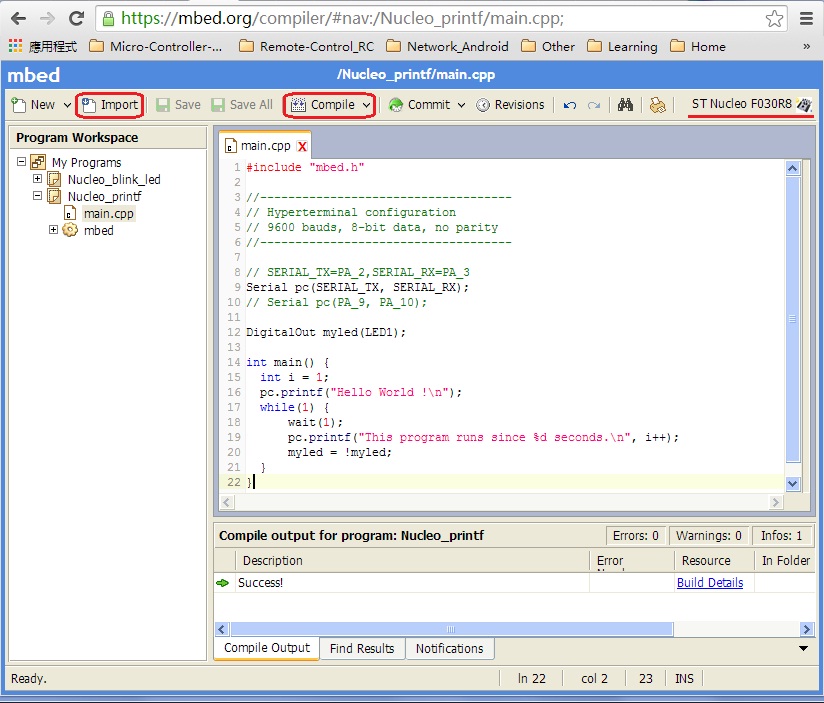824x703 pixels.
Task: Expand the mbed library node
Action: (53, 230)
